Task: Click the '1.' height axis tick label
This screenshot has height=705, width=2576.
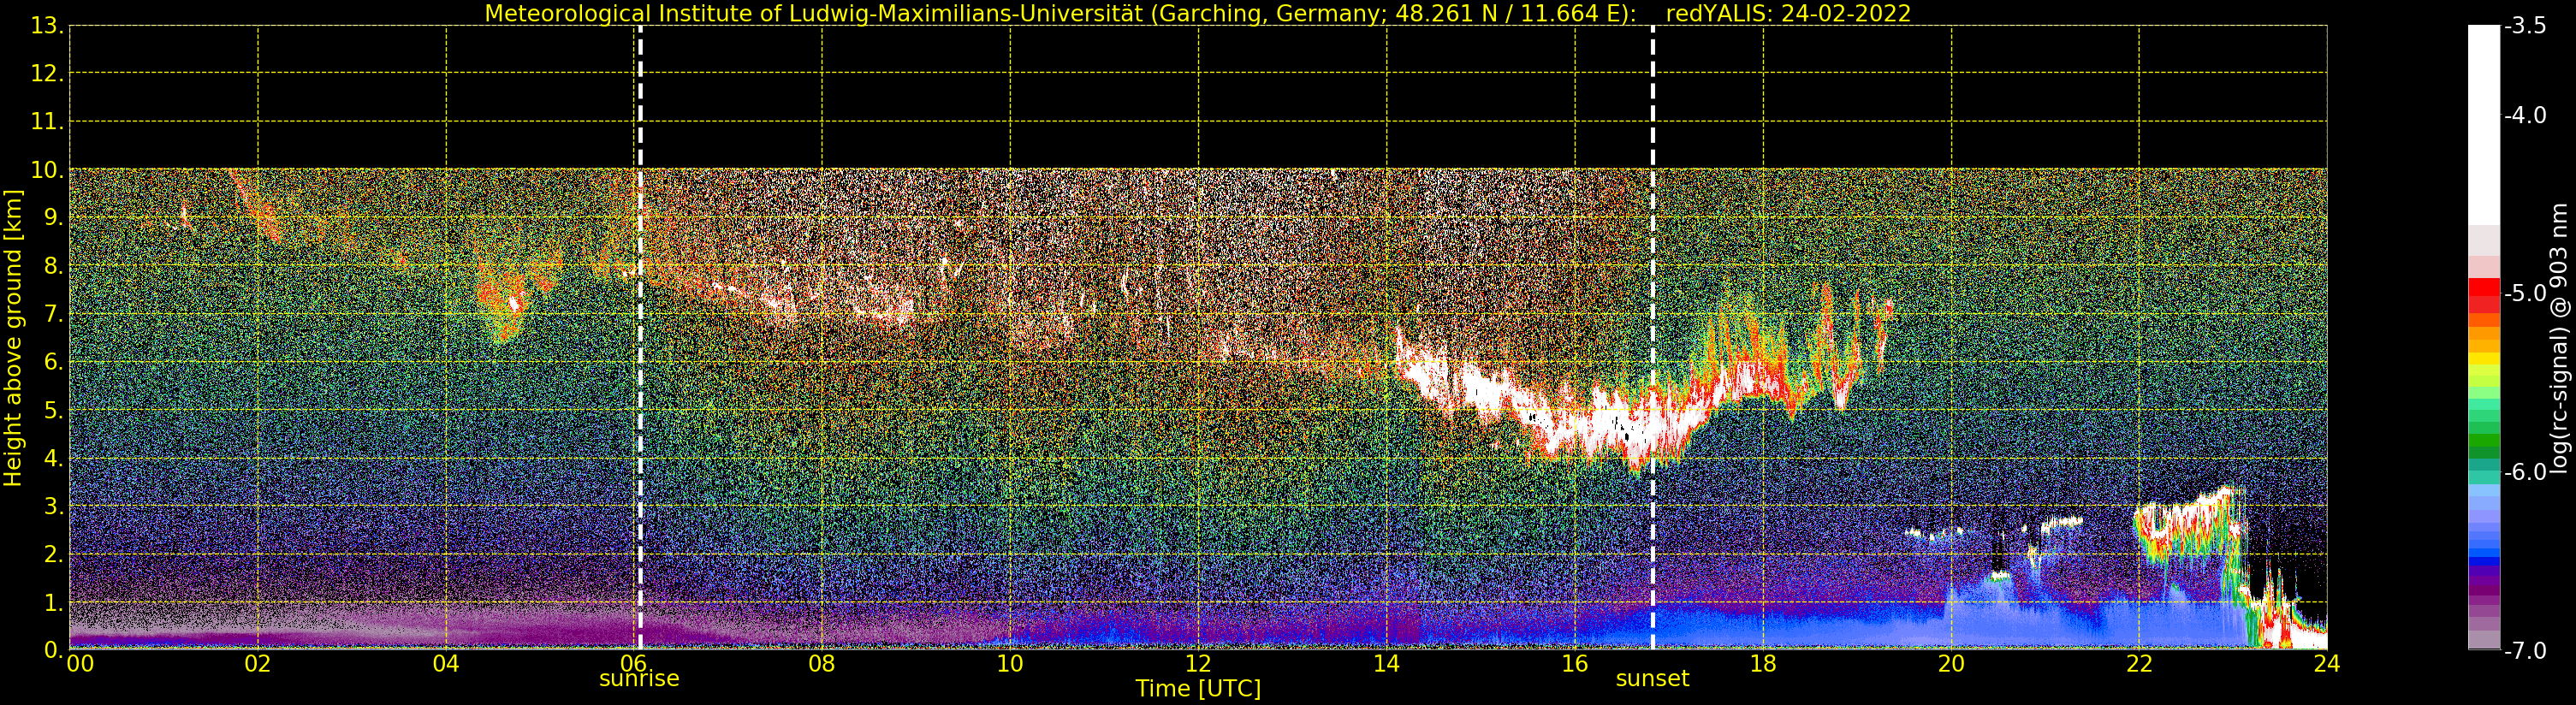Action: 53,602
